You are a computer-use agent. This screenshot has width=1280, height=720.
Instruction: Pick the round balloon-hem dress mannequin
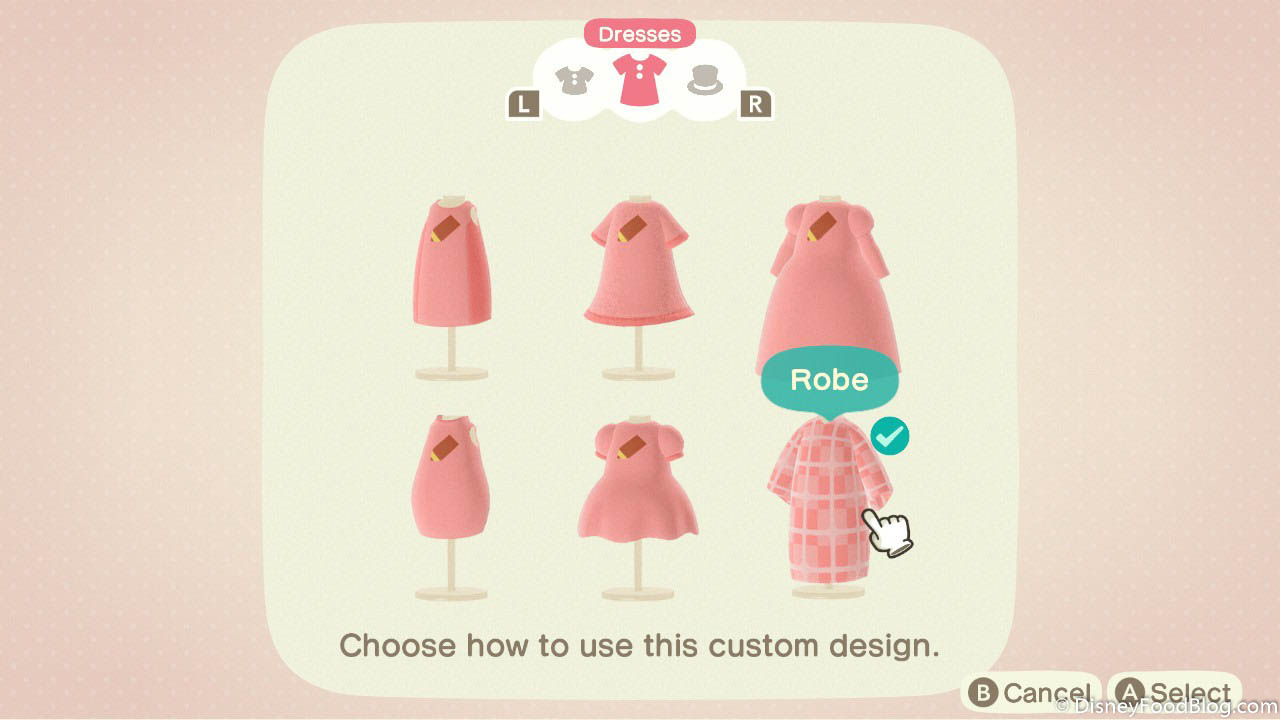452,507
